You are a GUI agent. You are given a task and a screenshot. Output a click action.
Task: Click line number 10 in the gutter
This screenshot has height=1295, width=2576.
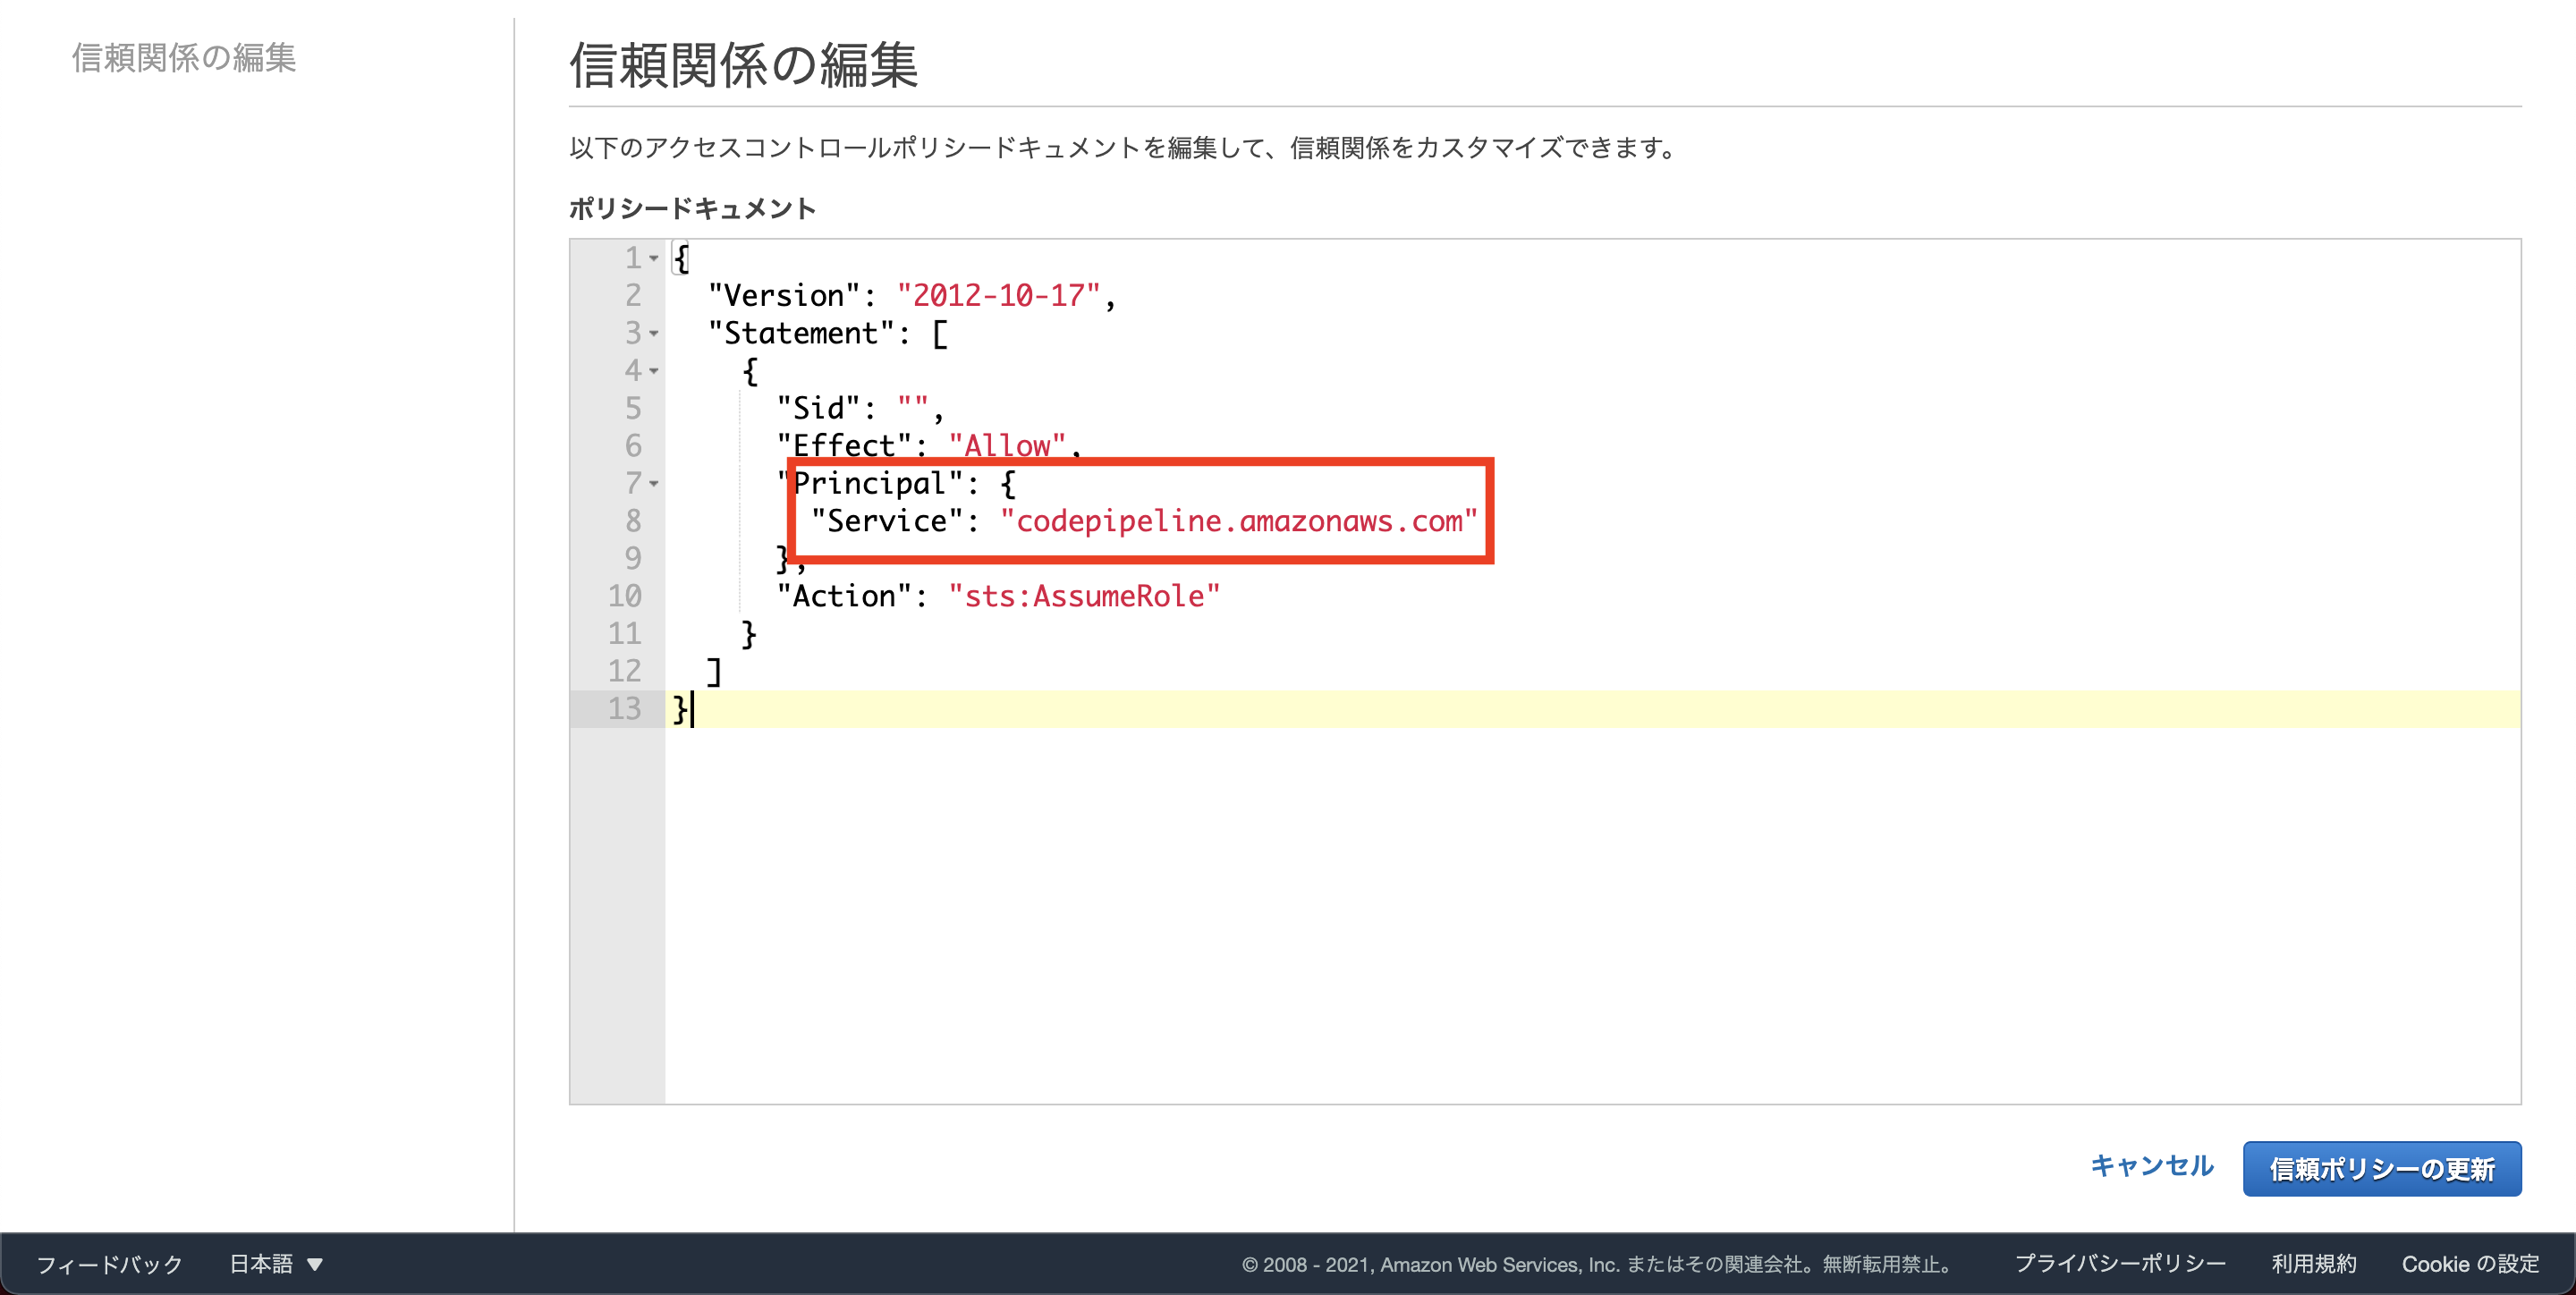[x=624, y=596]
